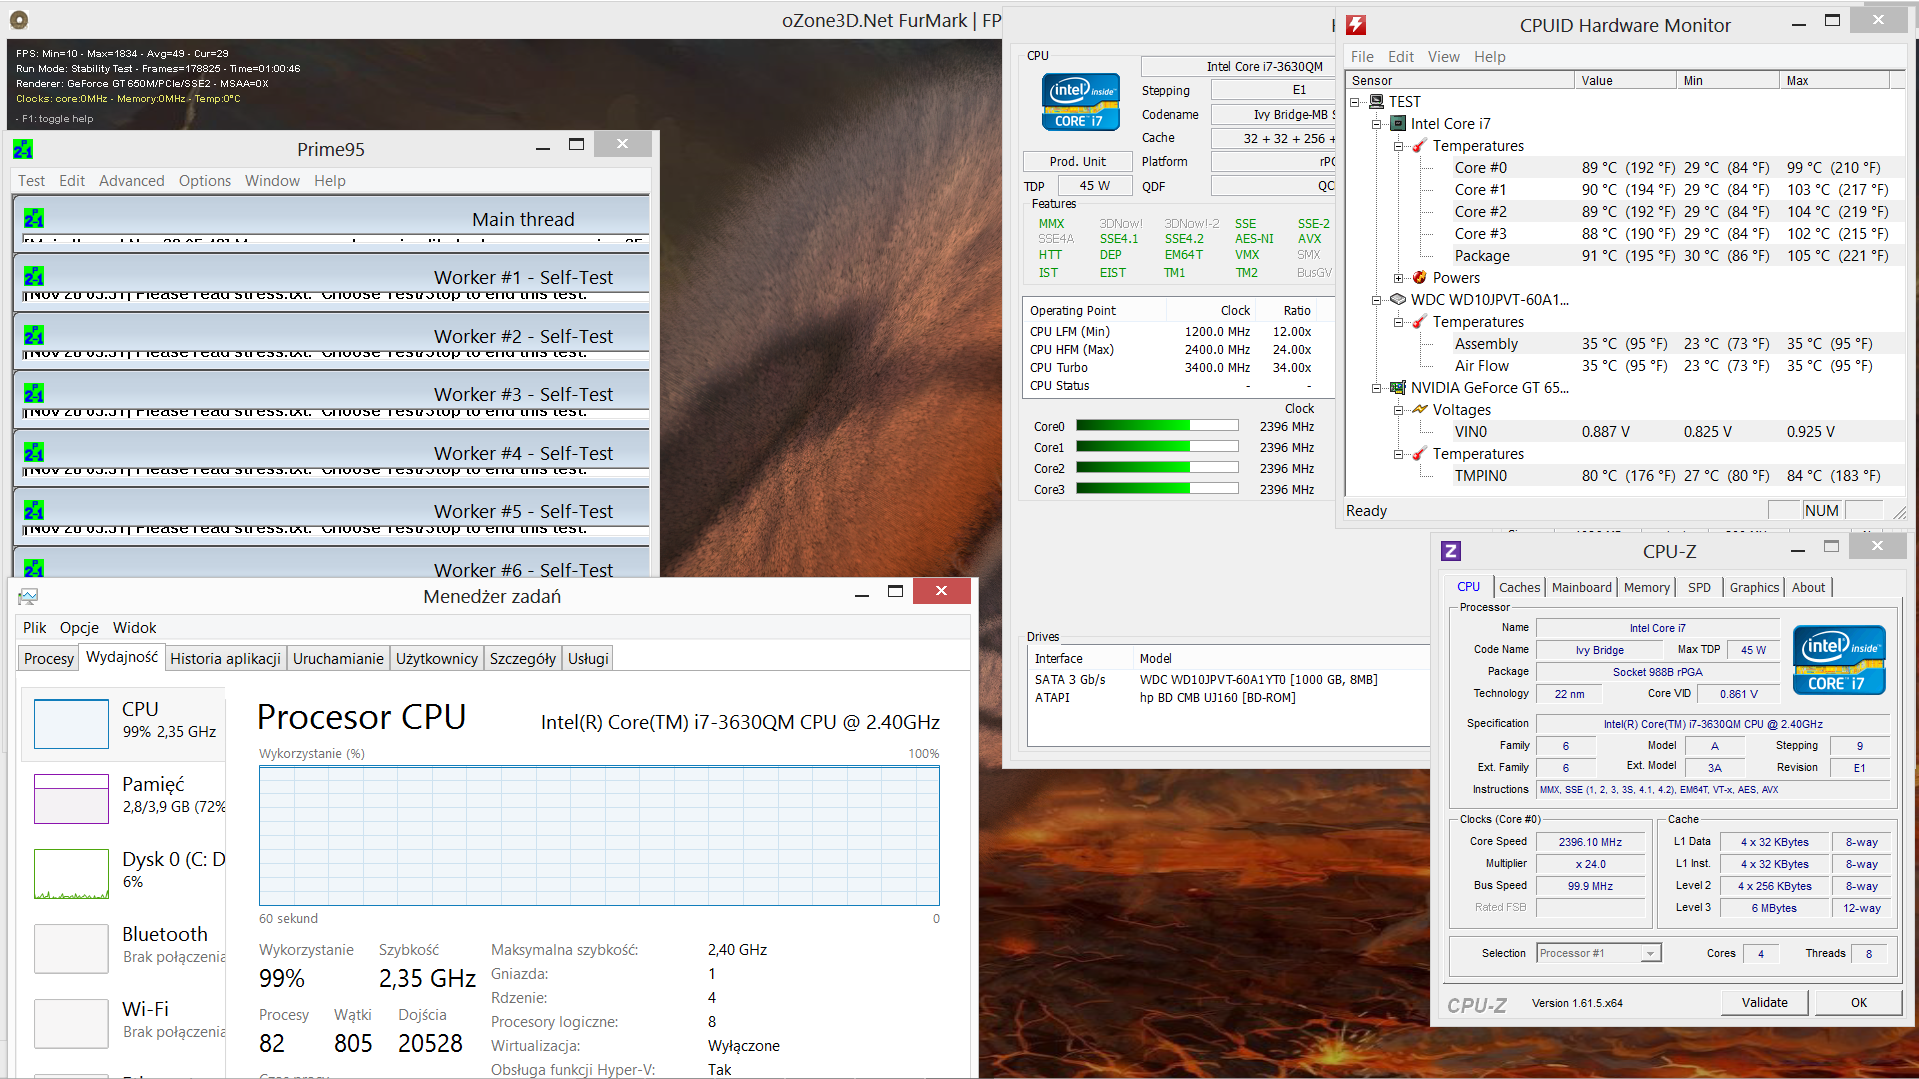Collapse the TEST root node in HWMonitor
This screenshot has height=1079, width=1919.
(1354, 102)
